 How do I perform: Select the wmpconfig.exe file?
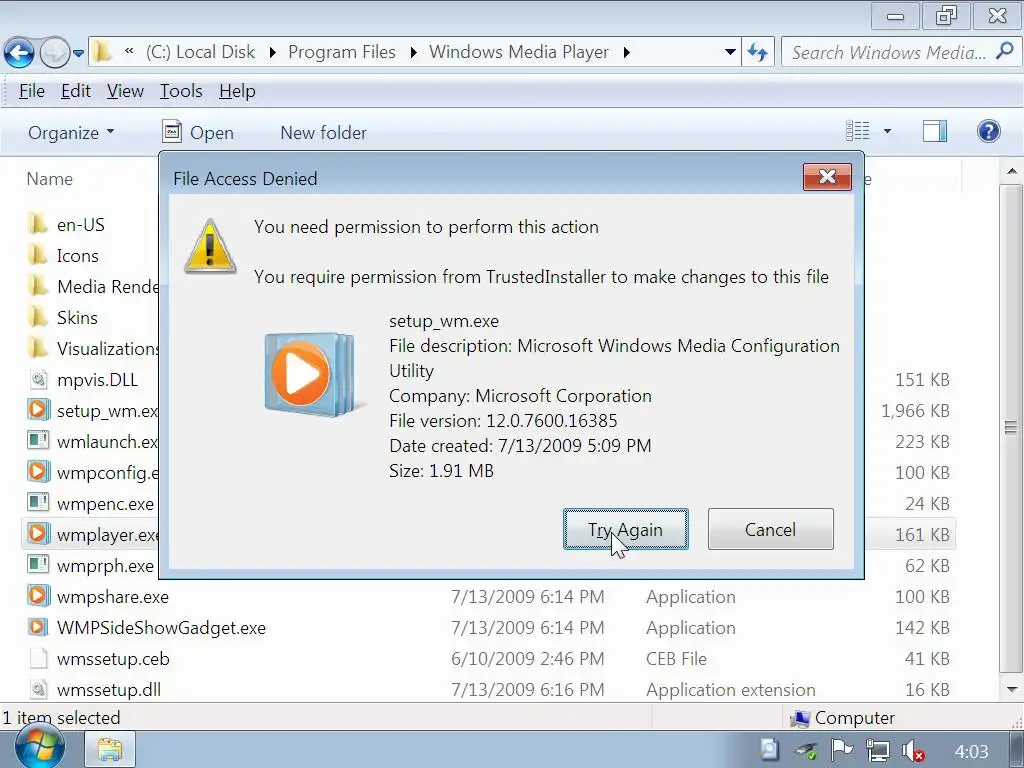[x=93, y=473]
